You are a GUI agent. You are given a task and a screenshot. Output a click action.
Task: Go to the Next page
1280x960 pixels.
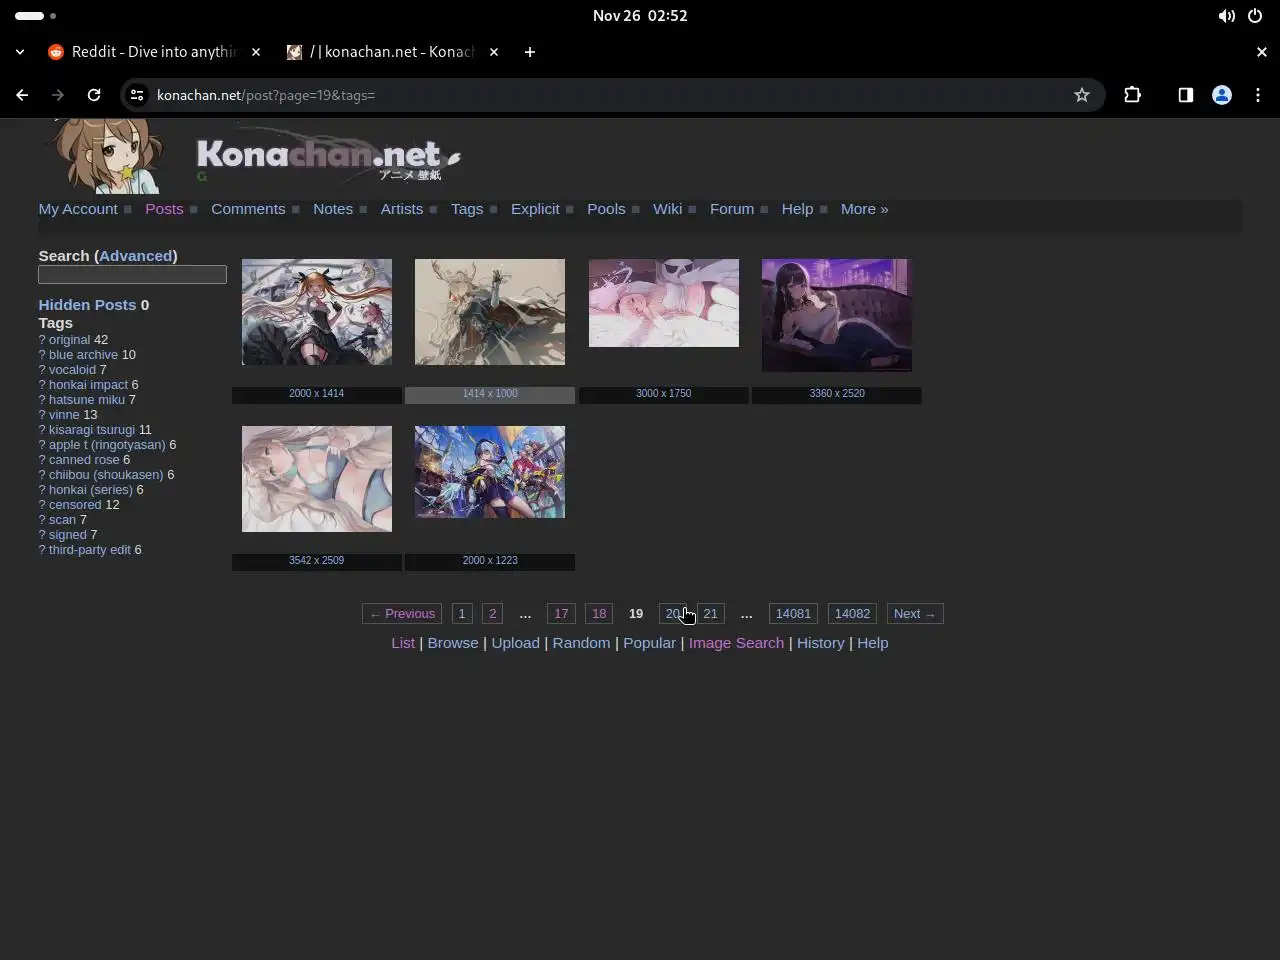click(x=915, y=614)
